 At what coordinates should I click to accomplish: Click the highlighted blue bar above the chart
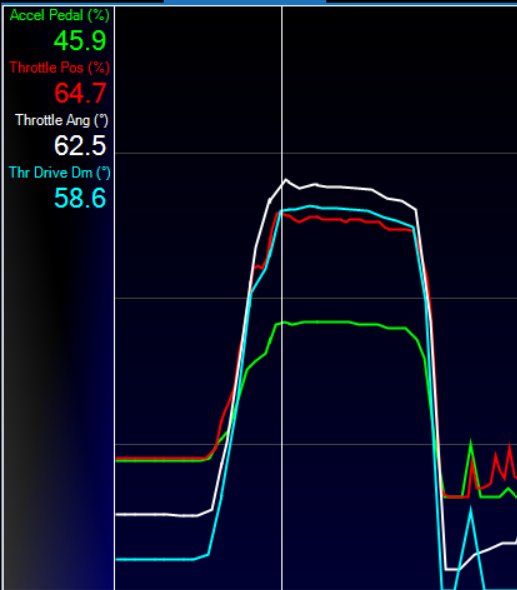[x=245, y=2]
